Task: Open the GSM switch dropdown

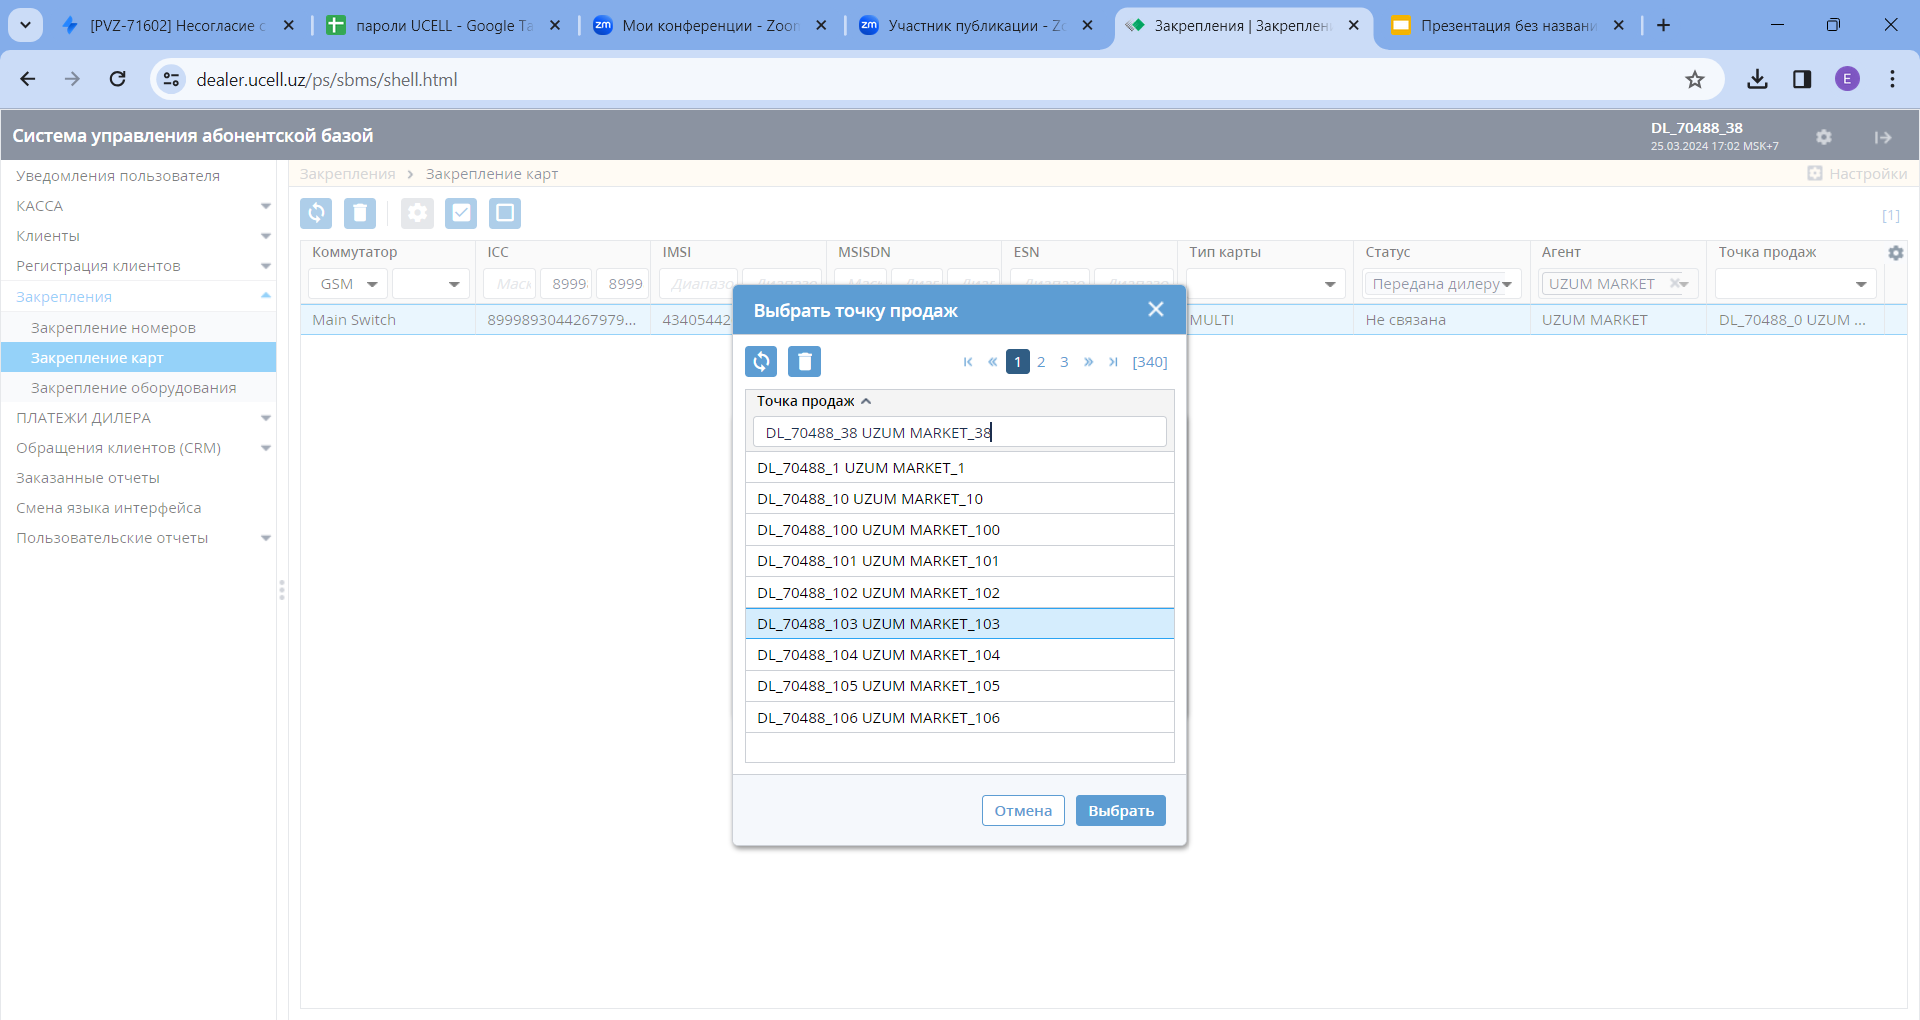Action: (x=348, y=284)
